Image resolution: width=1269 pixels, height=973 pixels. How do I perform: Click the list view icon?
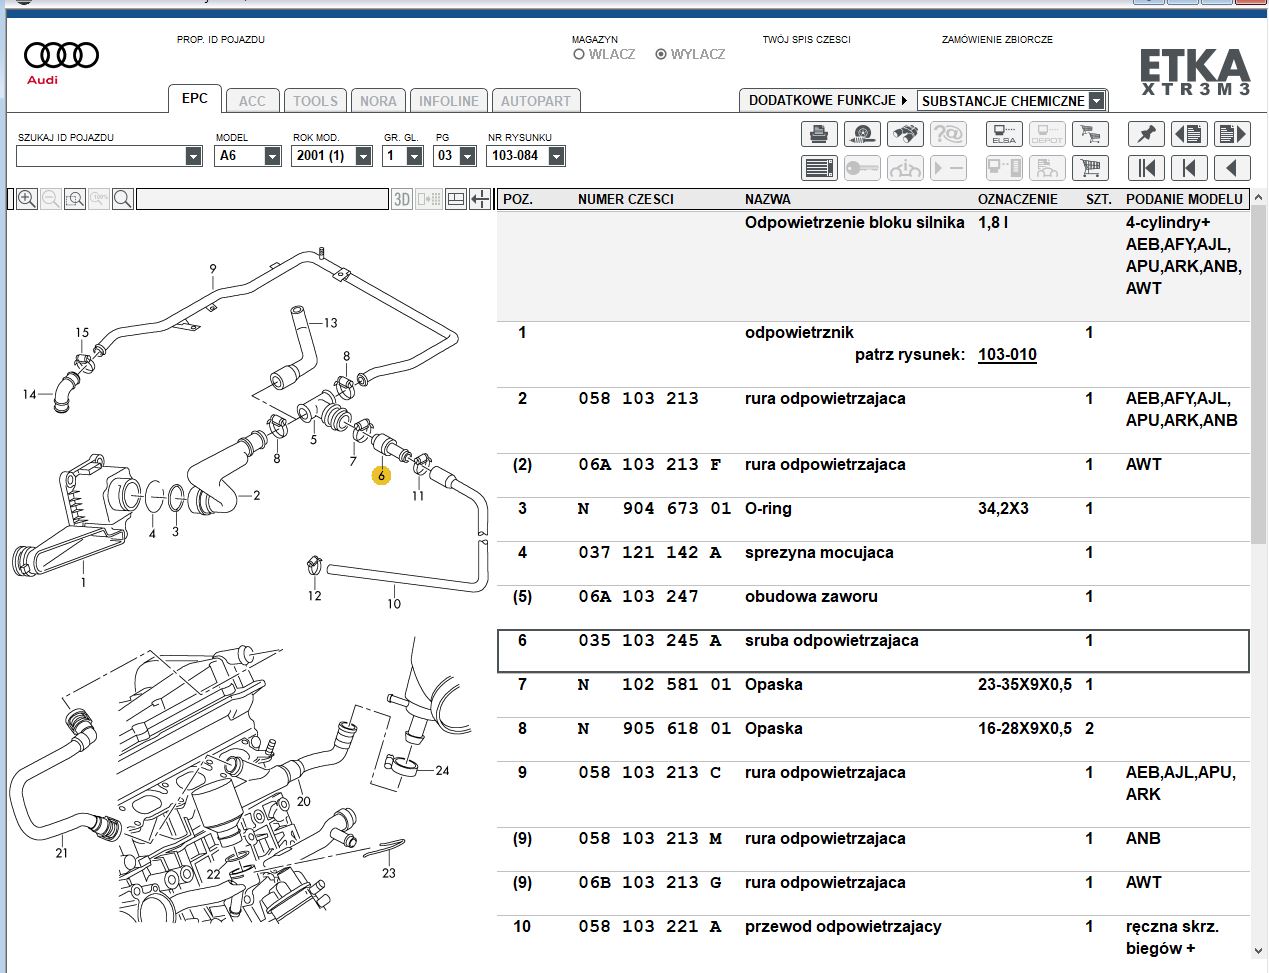pos(819,168)
